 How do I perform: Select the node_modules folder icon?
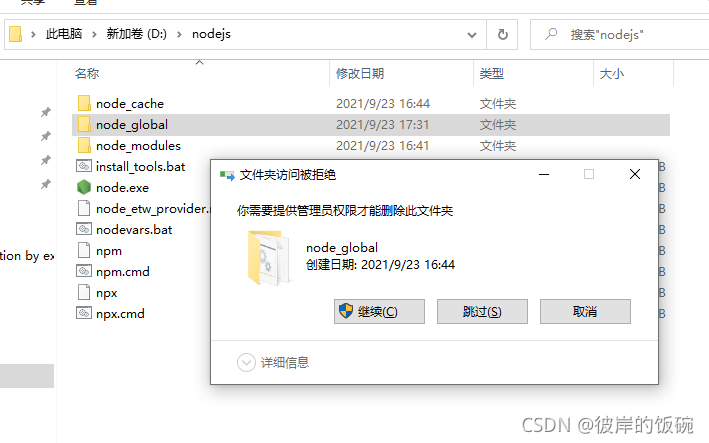coord(84,146)
